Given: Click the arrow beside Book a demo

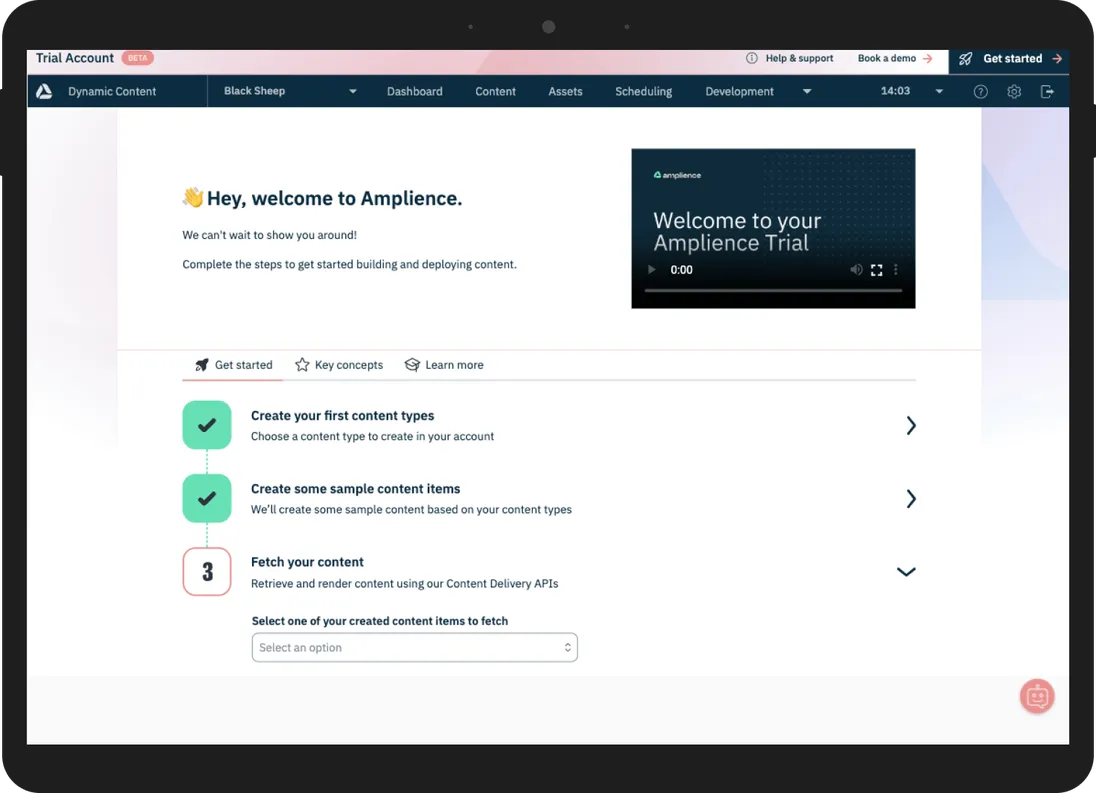Looking at the screenshot, I should tap(928, 59).
